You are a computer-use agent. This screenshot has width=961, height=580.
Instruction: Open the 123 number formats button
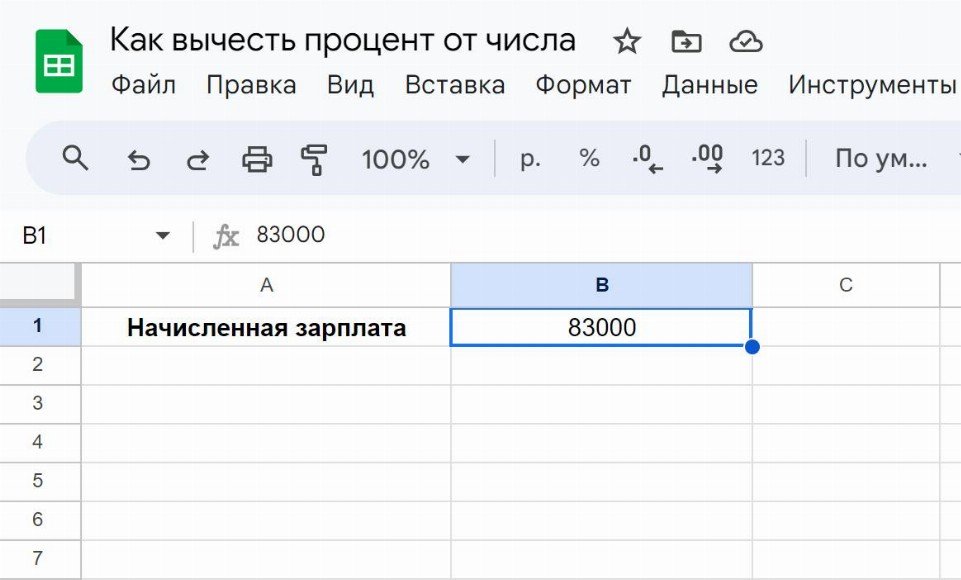(767, 158)
